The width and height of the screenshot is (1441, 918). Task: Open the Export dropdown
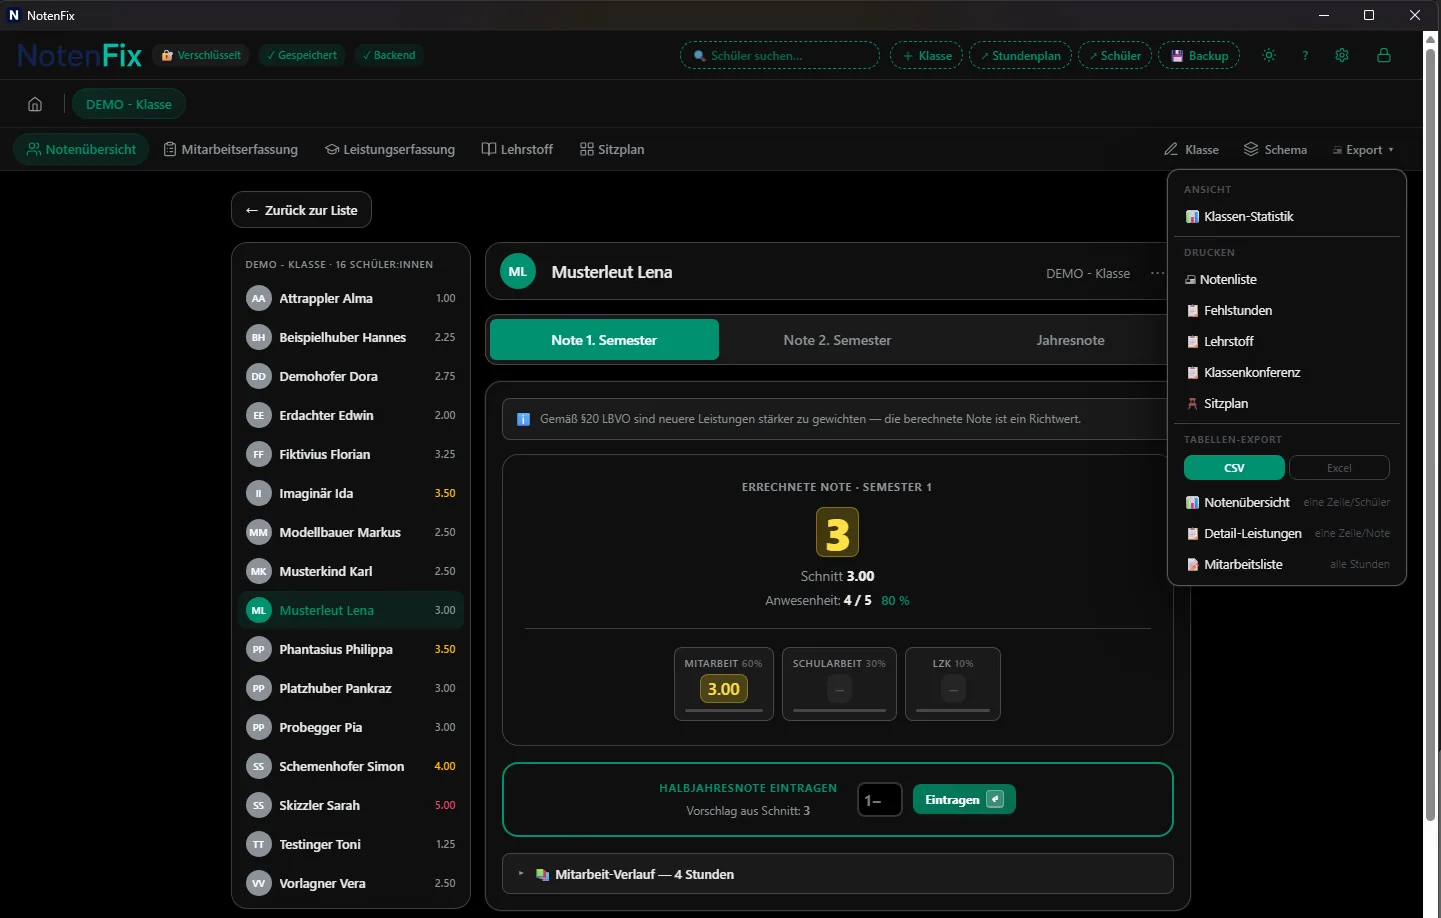coord(1363,149)
